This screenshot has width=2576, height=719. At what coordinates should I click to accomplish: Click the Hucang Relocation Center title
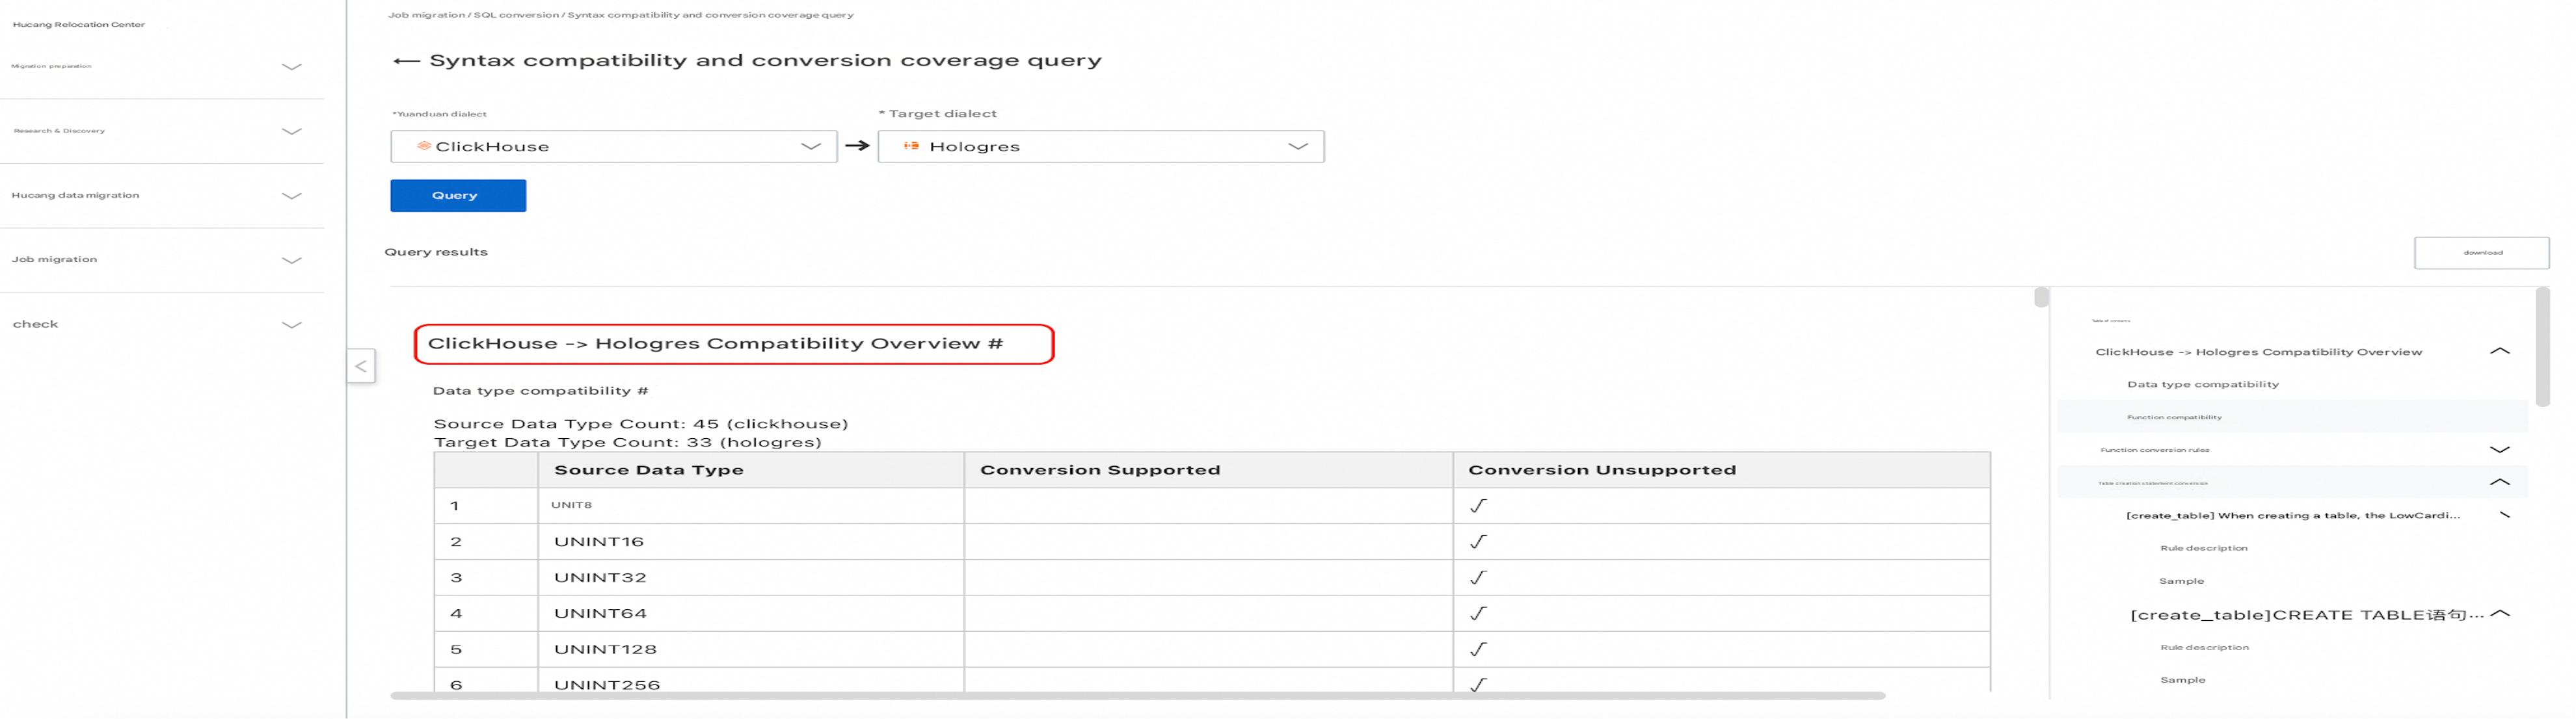79,24
